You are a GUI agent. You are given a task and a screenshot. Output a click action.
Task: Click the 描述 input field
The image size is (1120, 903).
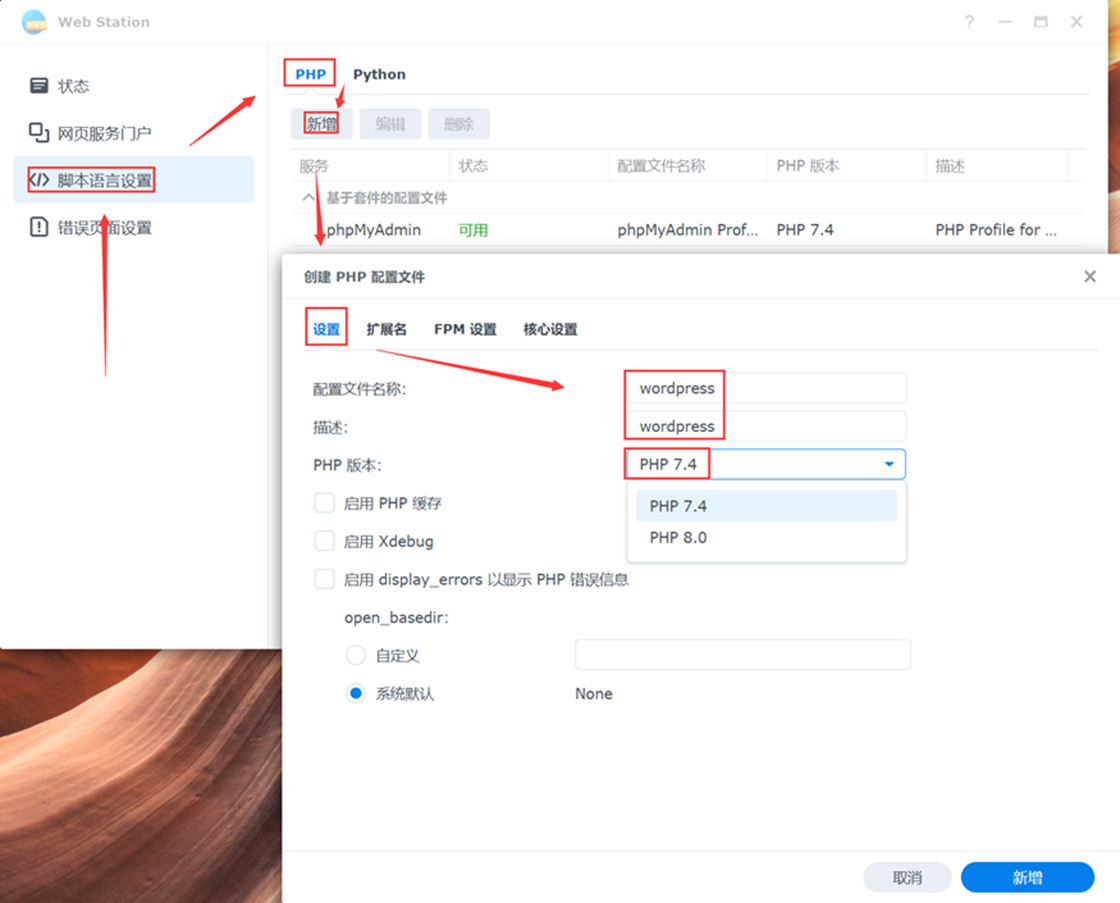(766, 426)
